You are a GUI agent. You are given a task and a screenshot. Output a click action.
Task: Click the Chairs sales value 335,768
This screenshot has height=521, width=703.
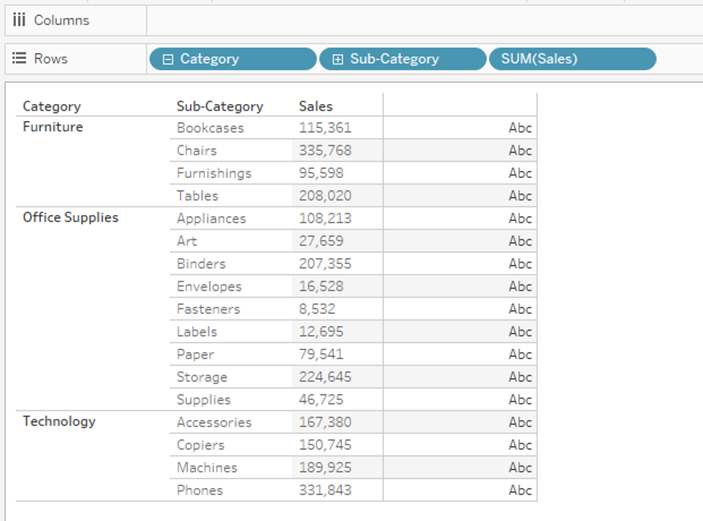pyautogui.click(x=325, y=150)
